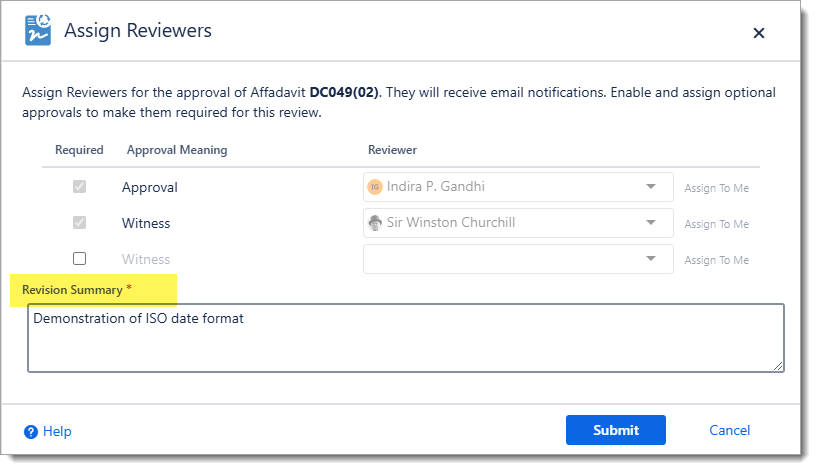The width and height of the screenshot is (816, 470).
Task: Click the document app icon in dialog header
Action: pyautogui.click(x=38, y=31)
